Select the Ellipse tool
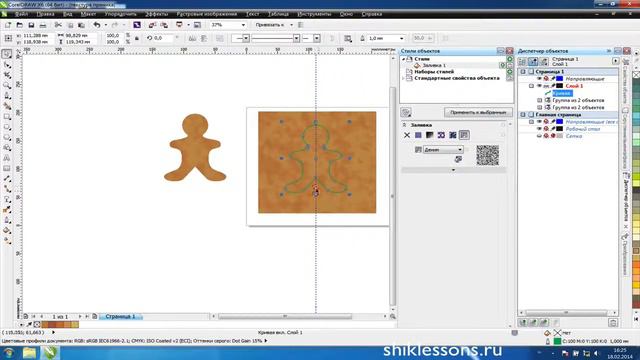Screen dimensions: 640x360 (x=7, y=127)
